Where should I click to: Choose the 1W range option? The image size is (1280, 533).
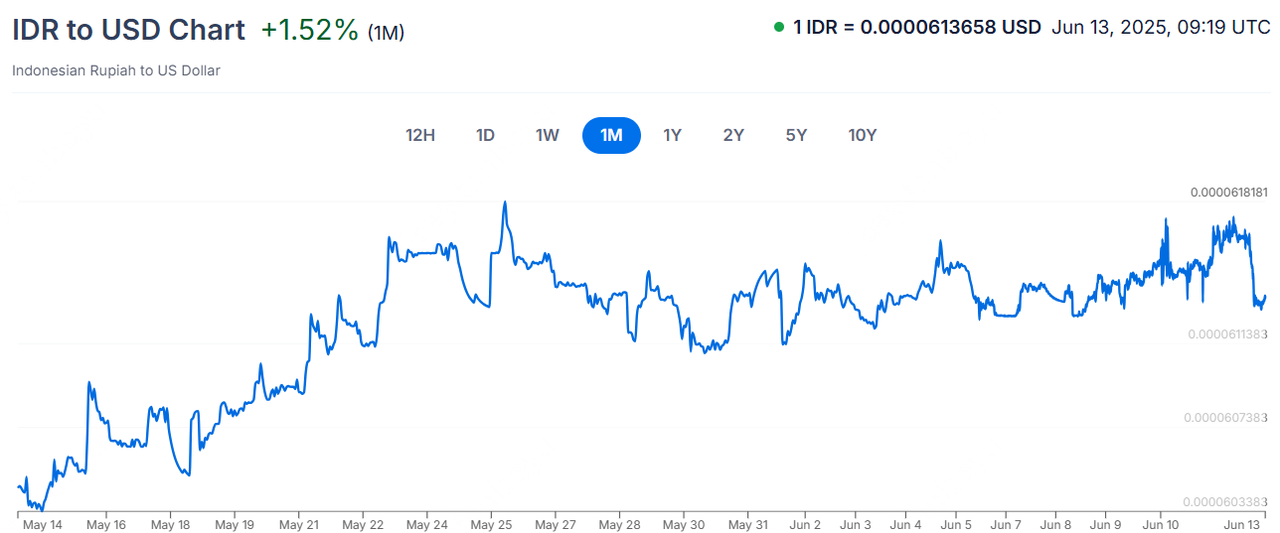click(x=547, y=135)
